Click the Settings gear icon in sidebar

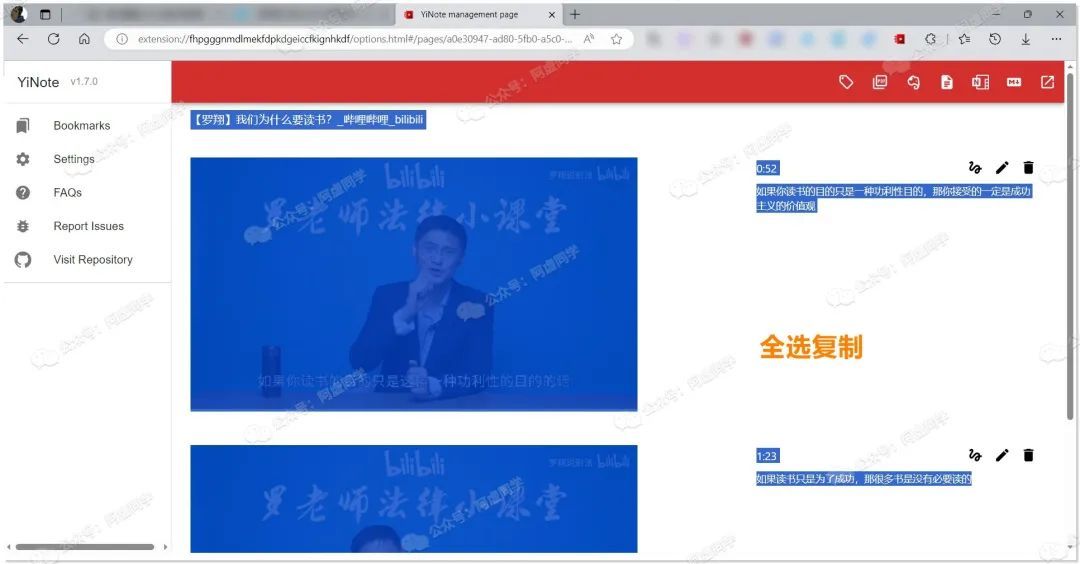(23, 159)
